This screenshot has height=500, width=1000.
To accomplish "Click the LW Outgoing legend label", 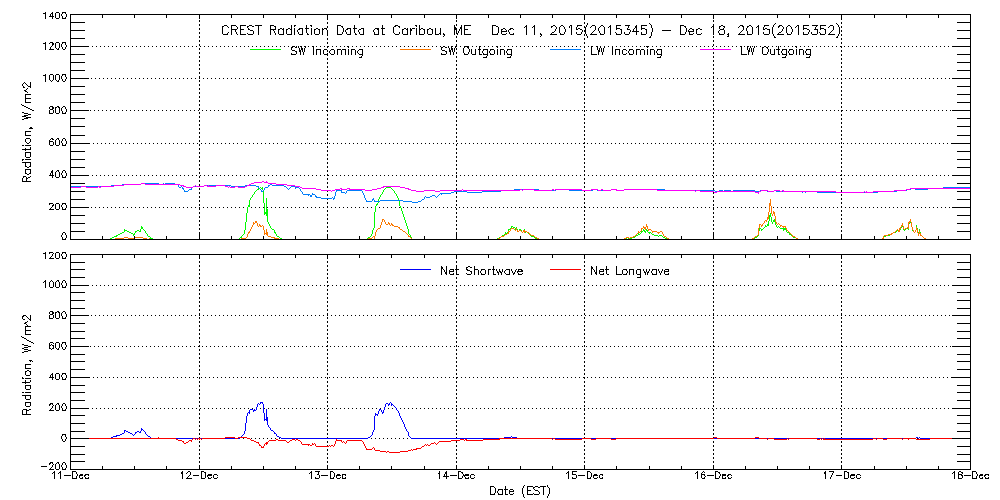I will [x=775, y=52].
